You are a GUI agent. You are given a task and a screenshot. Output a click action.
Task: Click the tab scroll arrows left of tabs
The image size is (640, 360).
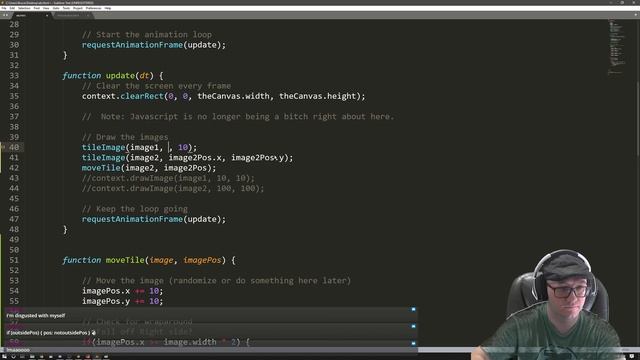point(5,16)
